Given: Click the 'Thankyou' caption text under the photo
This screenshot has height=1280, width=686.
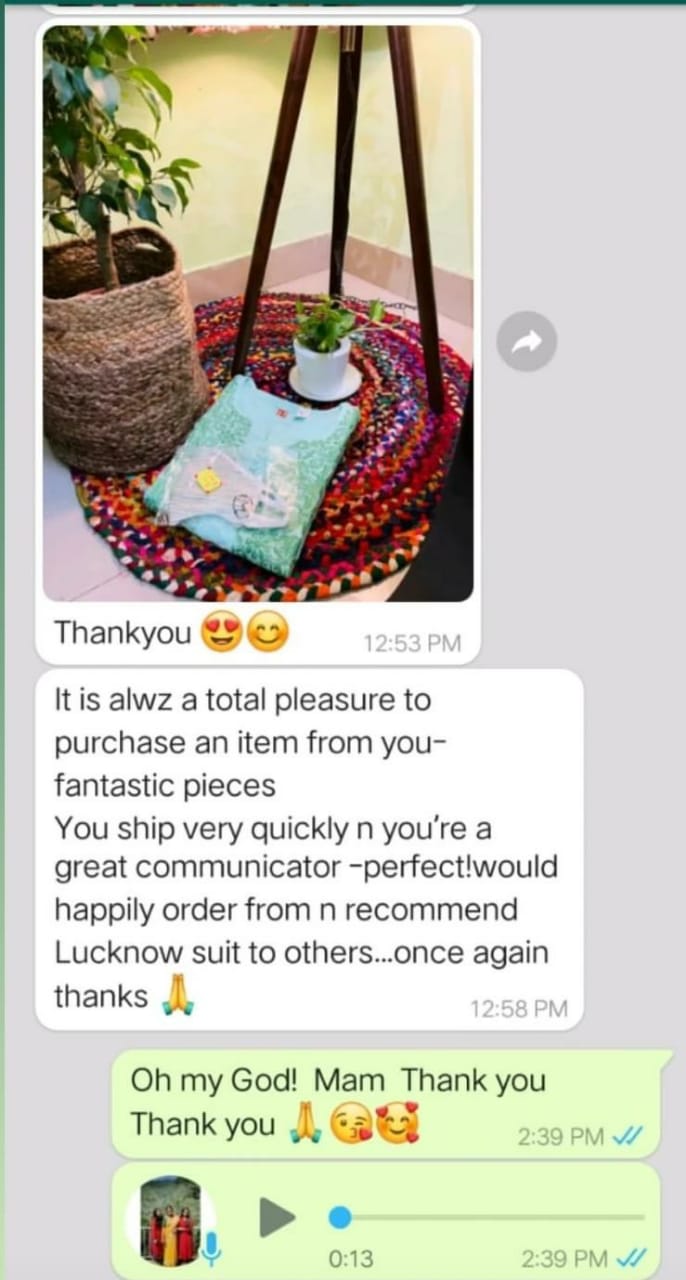Looking at the screenshot, I should 122,633.
